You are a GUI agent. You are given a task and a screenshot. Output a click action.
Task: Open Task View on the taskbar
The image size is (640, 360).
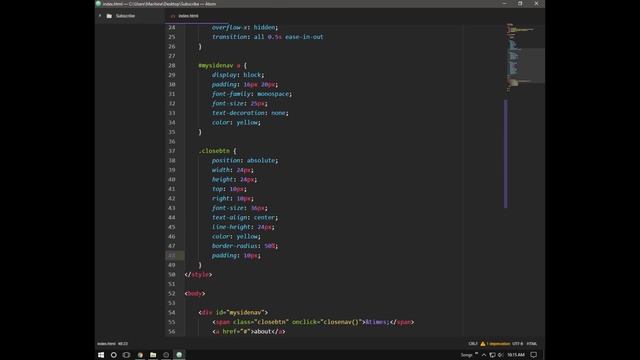point(127,355)
